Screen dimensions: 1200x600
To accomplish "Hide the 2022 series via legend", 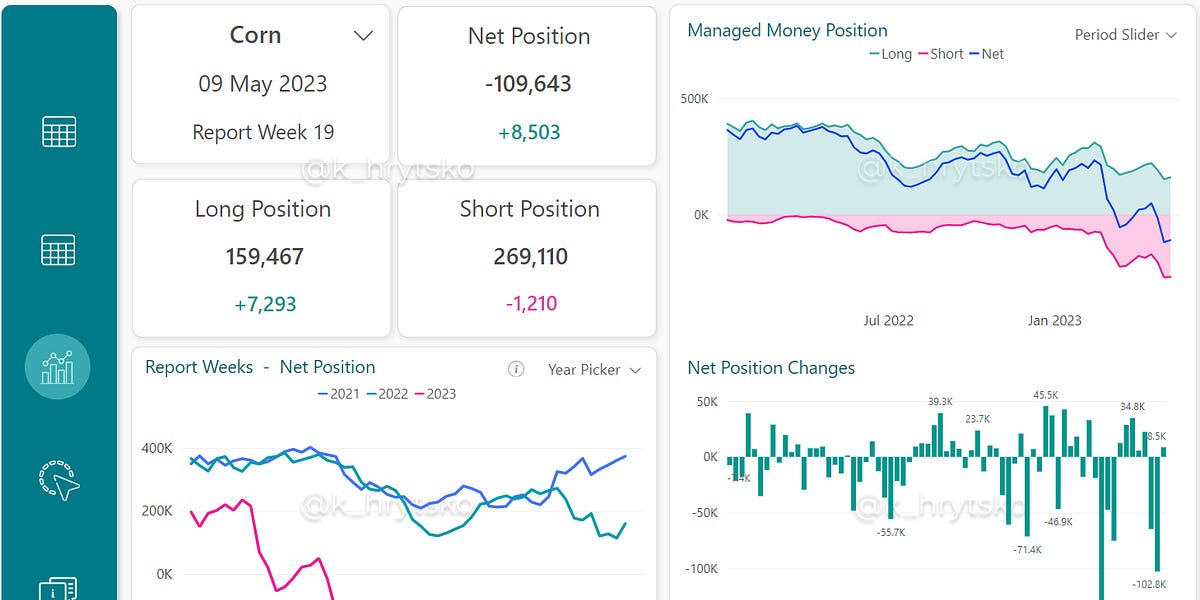I will pos(393,394).
